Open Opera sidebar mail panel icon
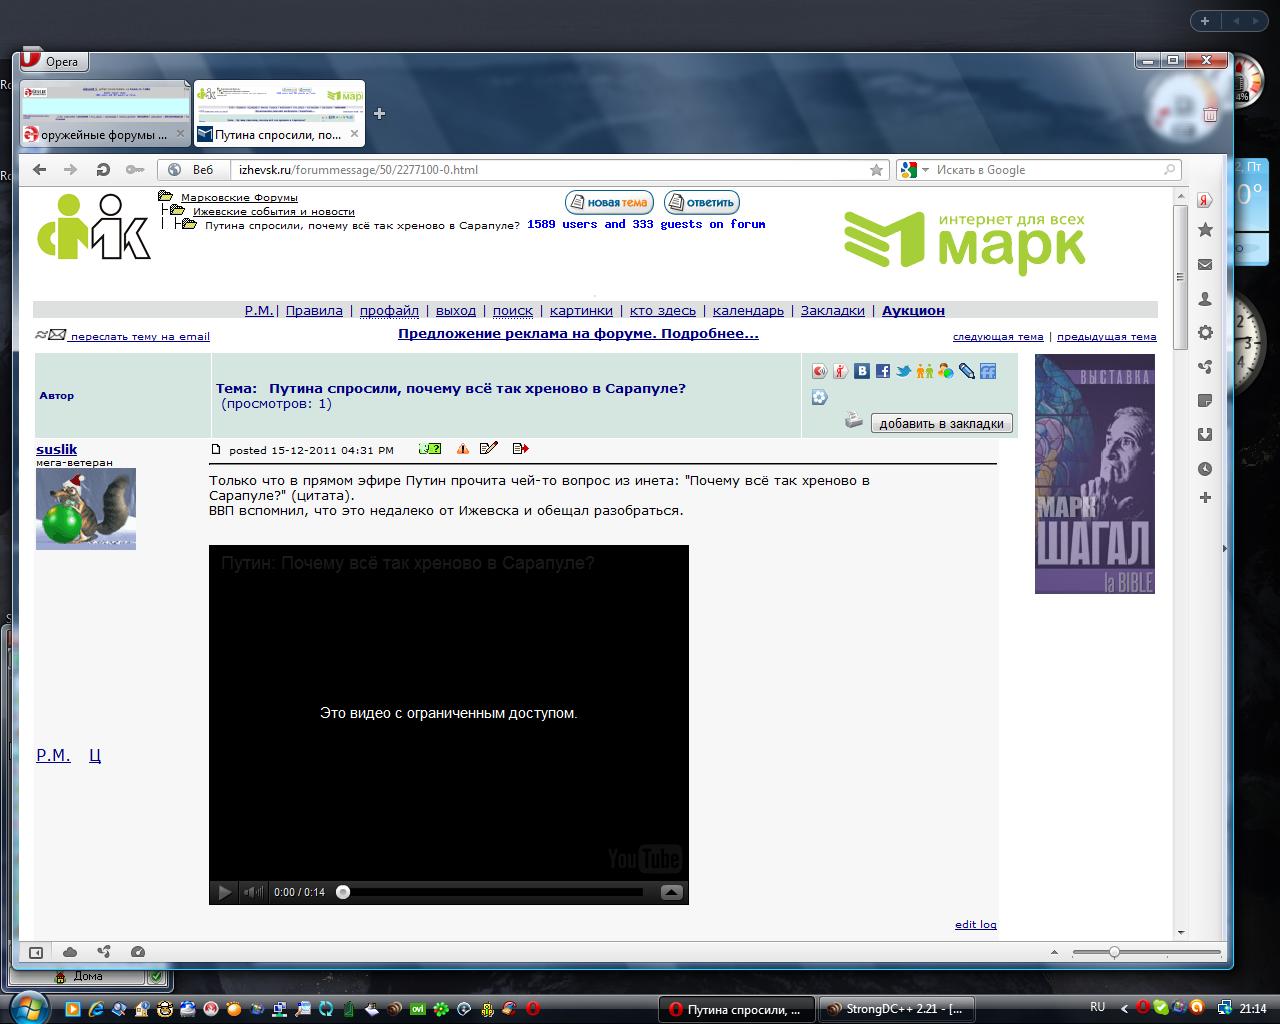 coord(1205,265)
